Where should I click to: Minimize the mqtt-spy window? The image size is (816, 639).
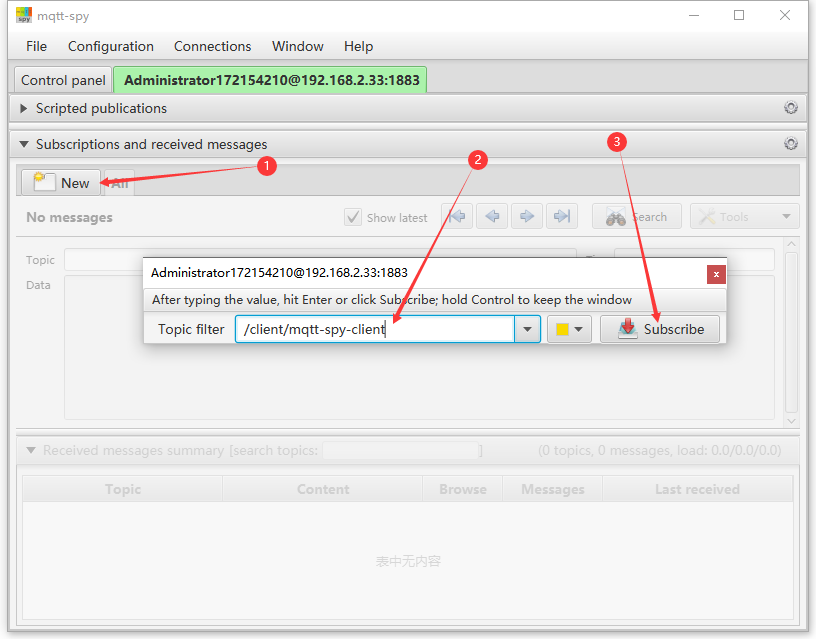[x=694, y=16]
